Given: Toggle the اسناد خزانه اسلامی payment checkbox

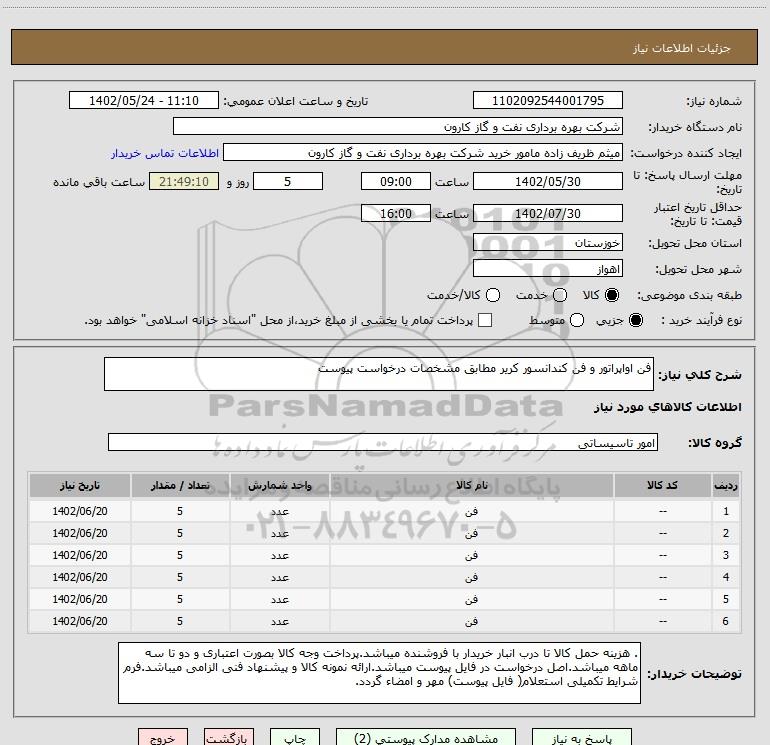Looking at the screenshot, I should click(485, 320).
